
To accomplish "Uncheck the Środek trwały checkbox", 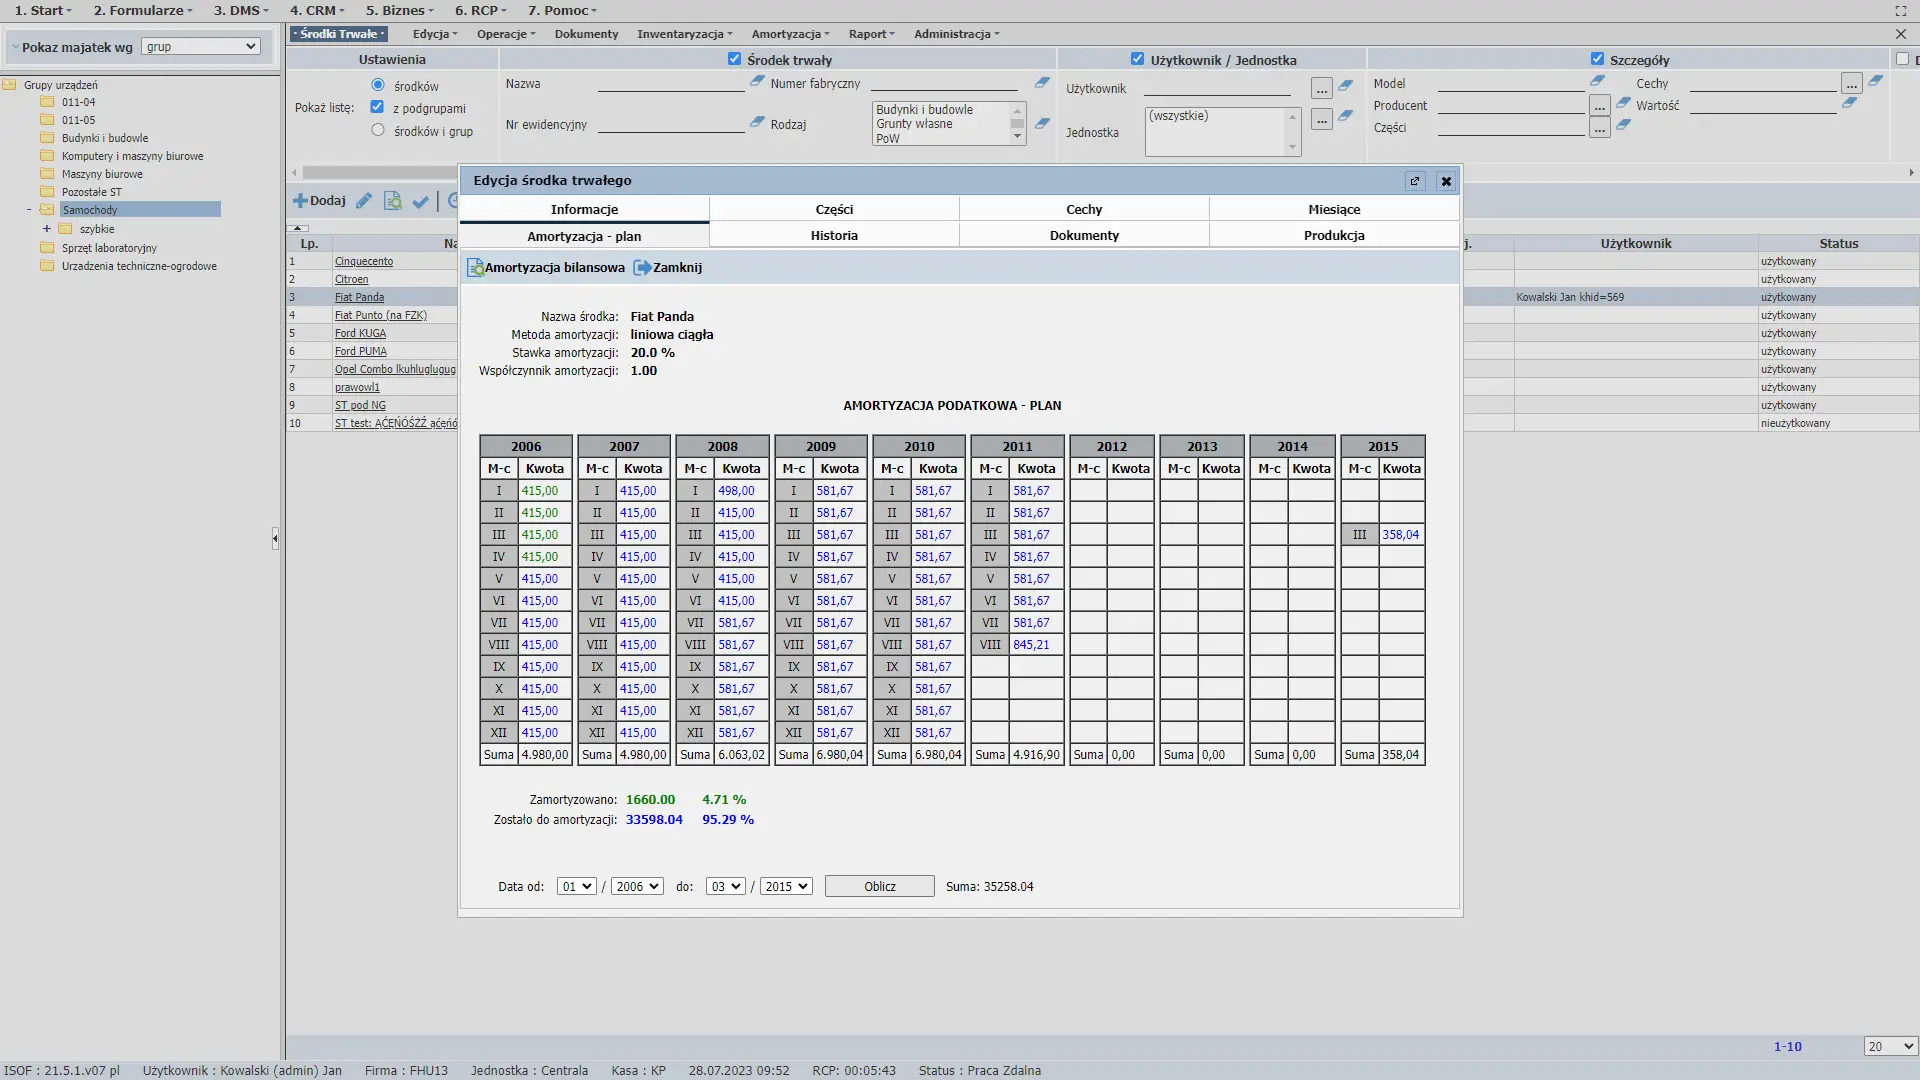I will tap(734, 59).
